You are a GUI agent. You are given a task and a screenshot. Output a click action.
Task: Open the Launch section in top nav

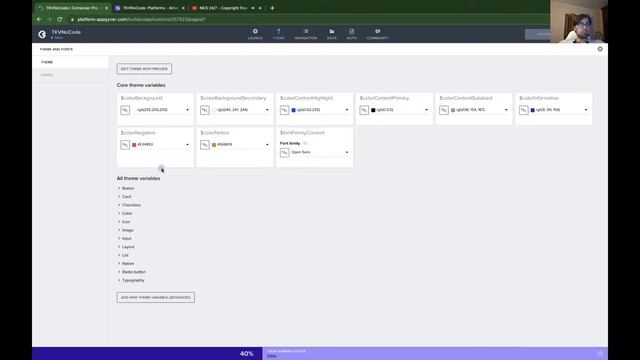point(255,34)
